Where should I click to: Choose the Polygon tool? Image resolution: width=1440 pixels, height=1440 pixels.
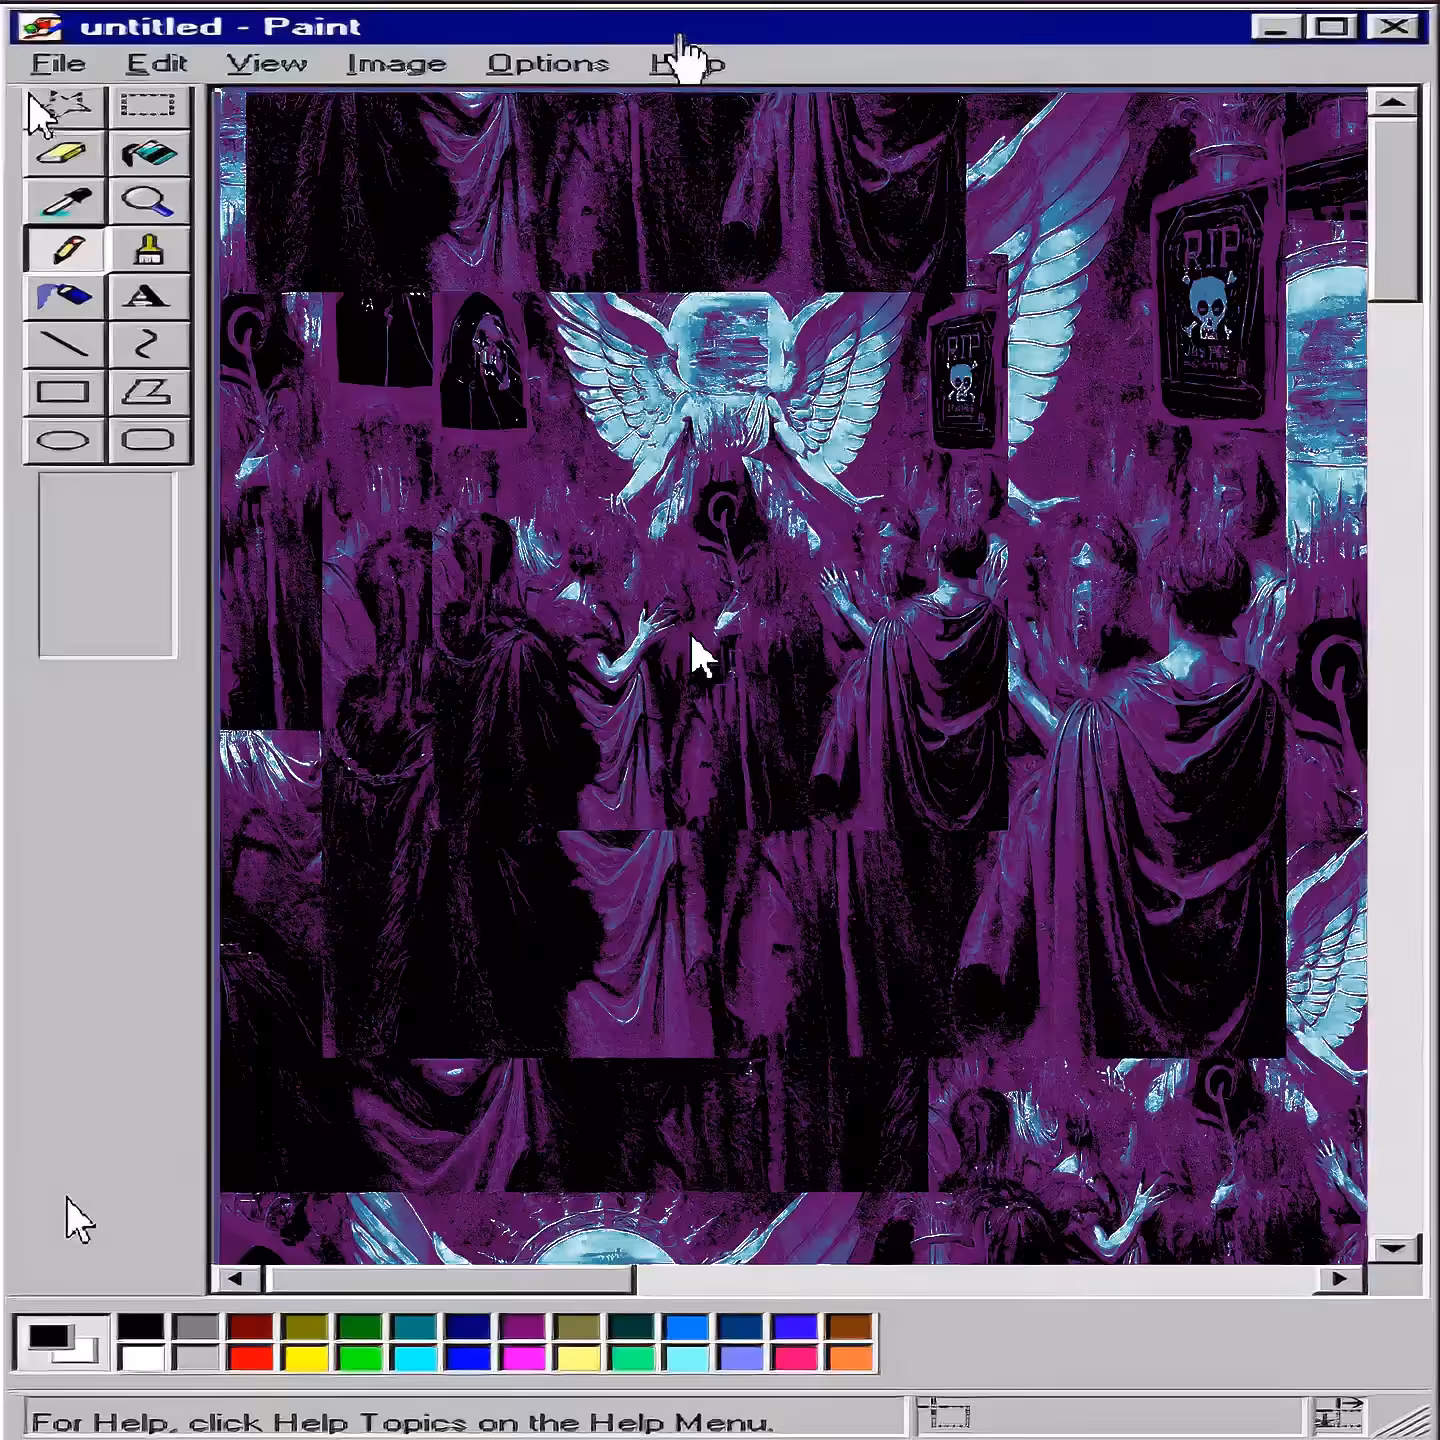pyautogui.click(x=148, y=392)
